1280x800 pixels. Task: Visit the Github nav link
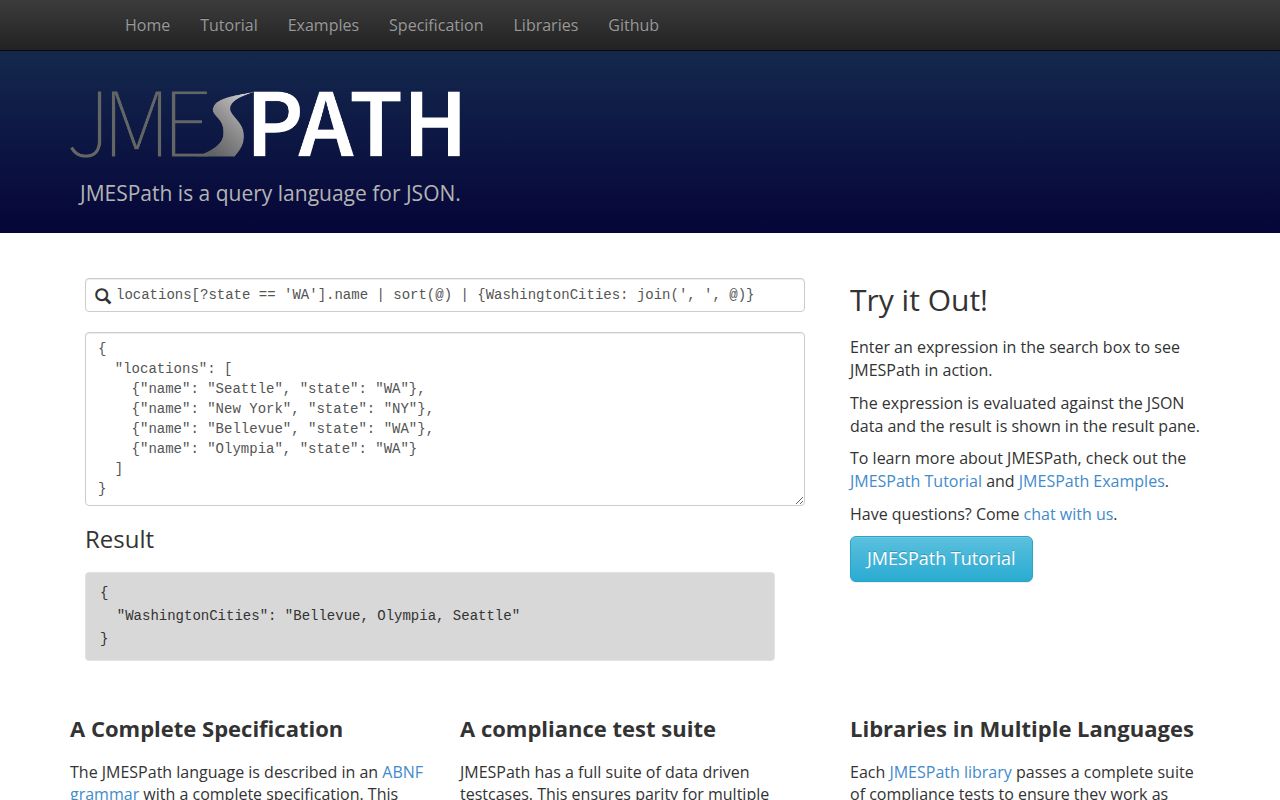point(634,25)
